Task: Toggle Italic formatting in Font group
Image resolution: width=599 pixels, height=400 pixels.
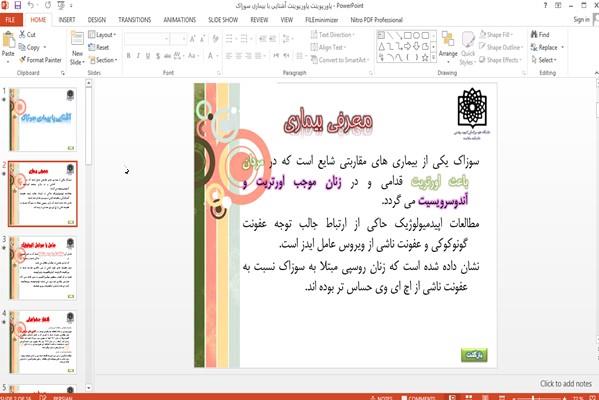Action: (x=138, y=56)
